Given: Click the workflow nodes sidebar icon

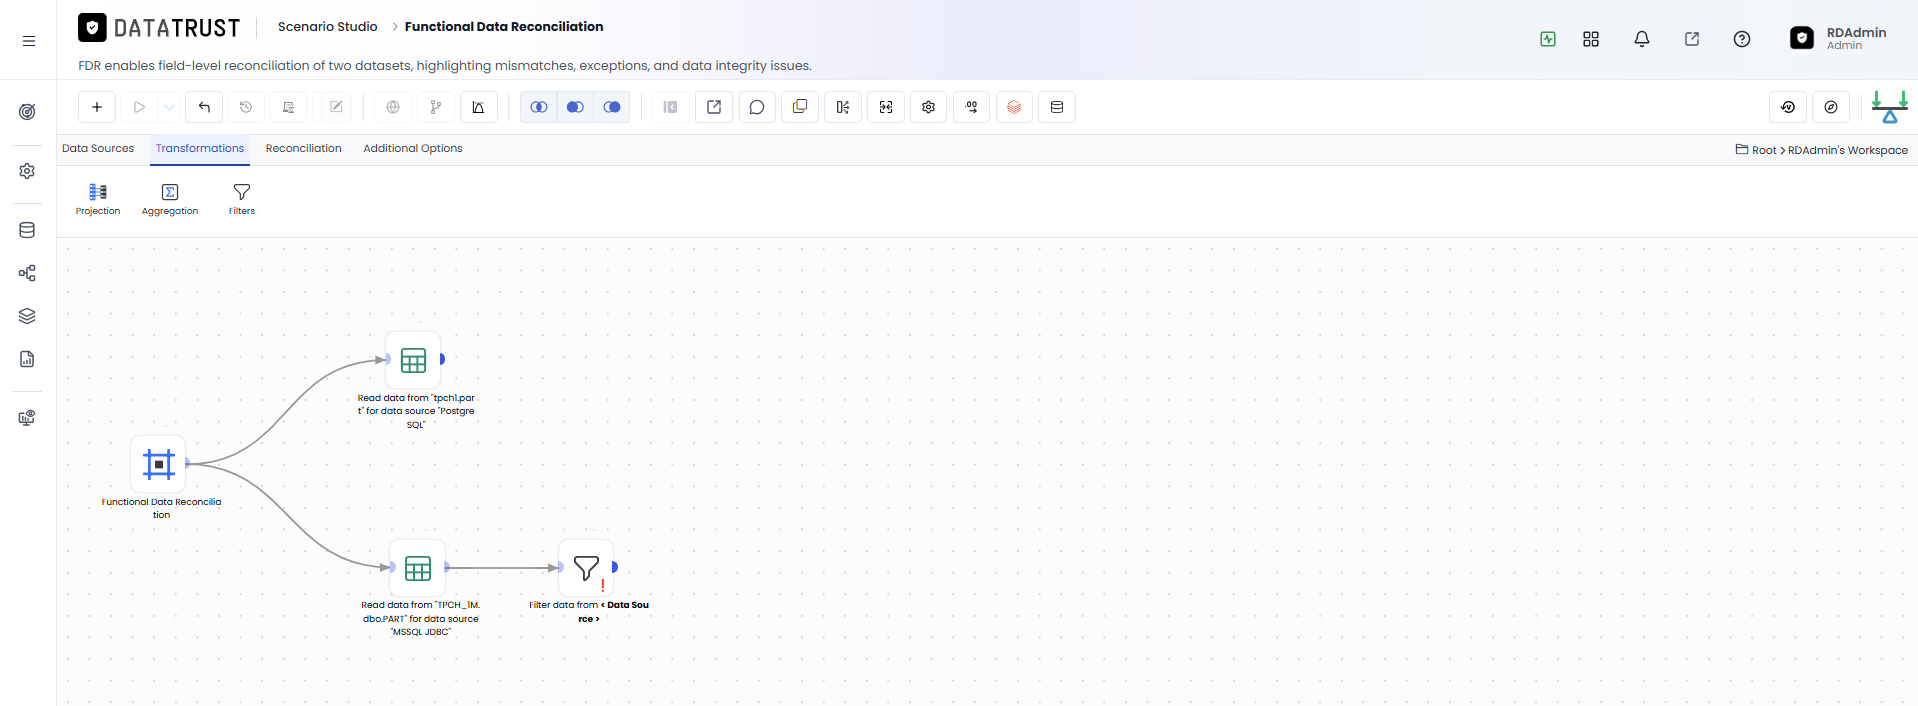Looking at the screenshot, I should [28, 273].
